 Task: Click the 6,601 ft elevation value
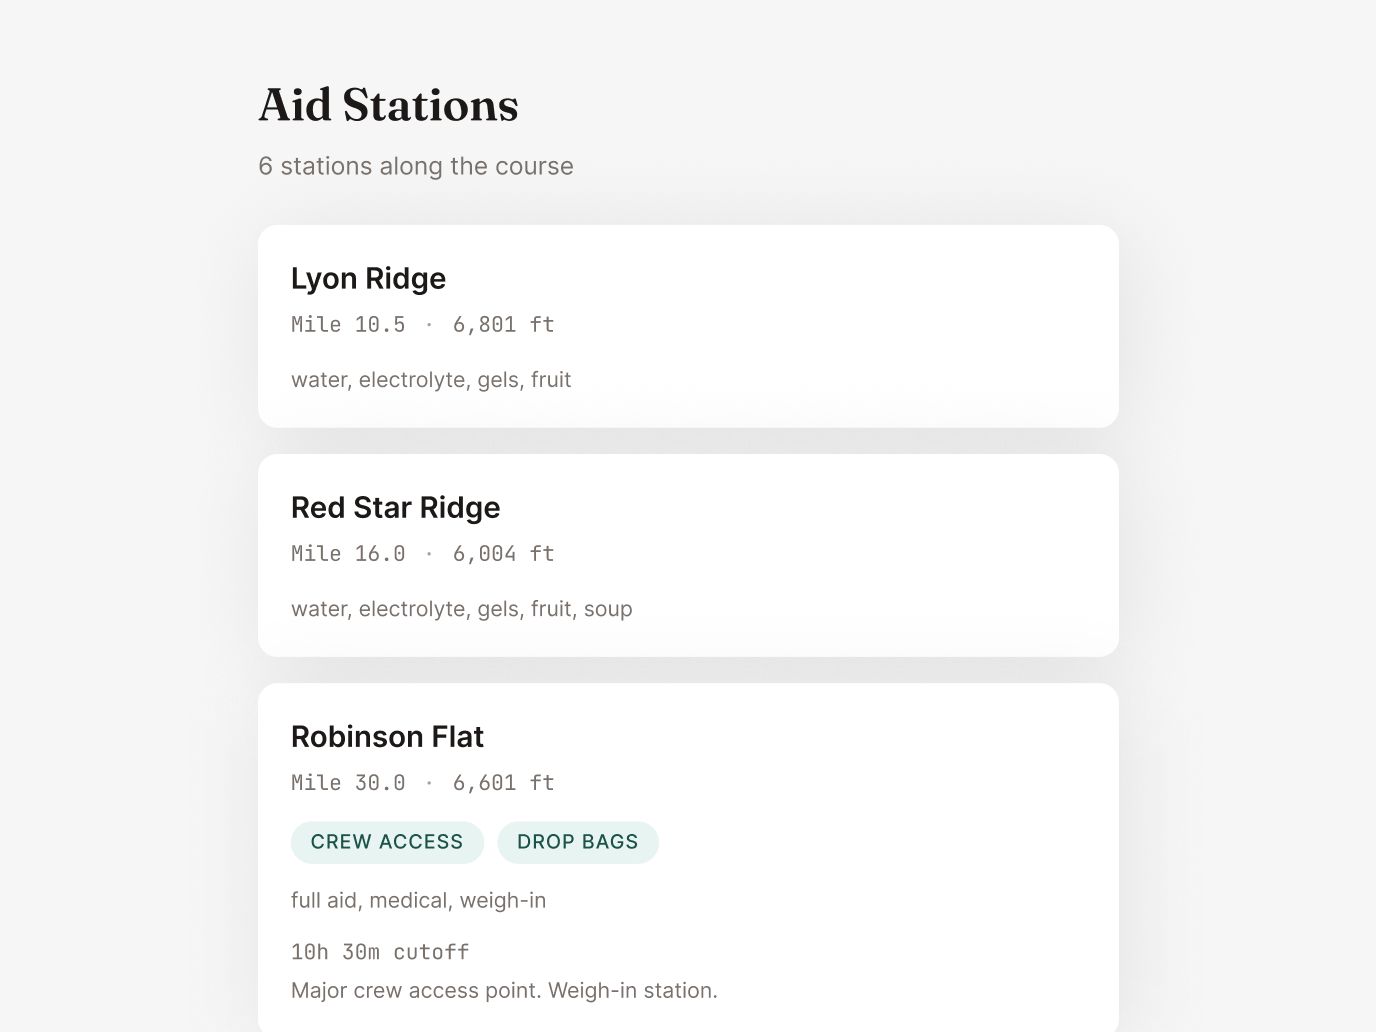coord(503,783)
